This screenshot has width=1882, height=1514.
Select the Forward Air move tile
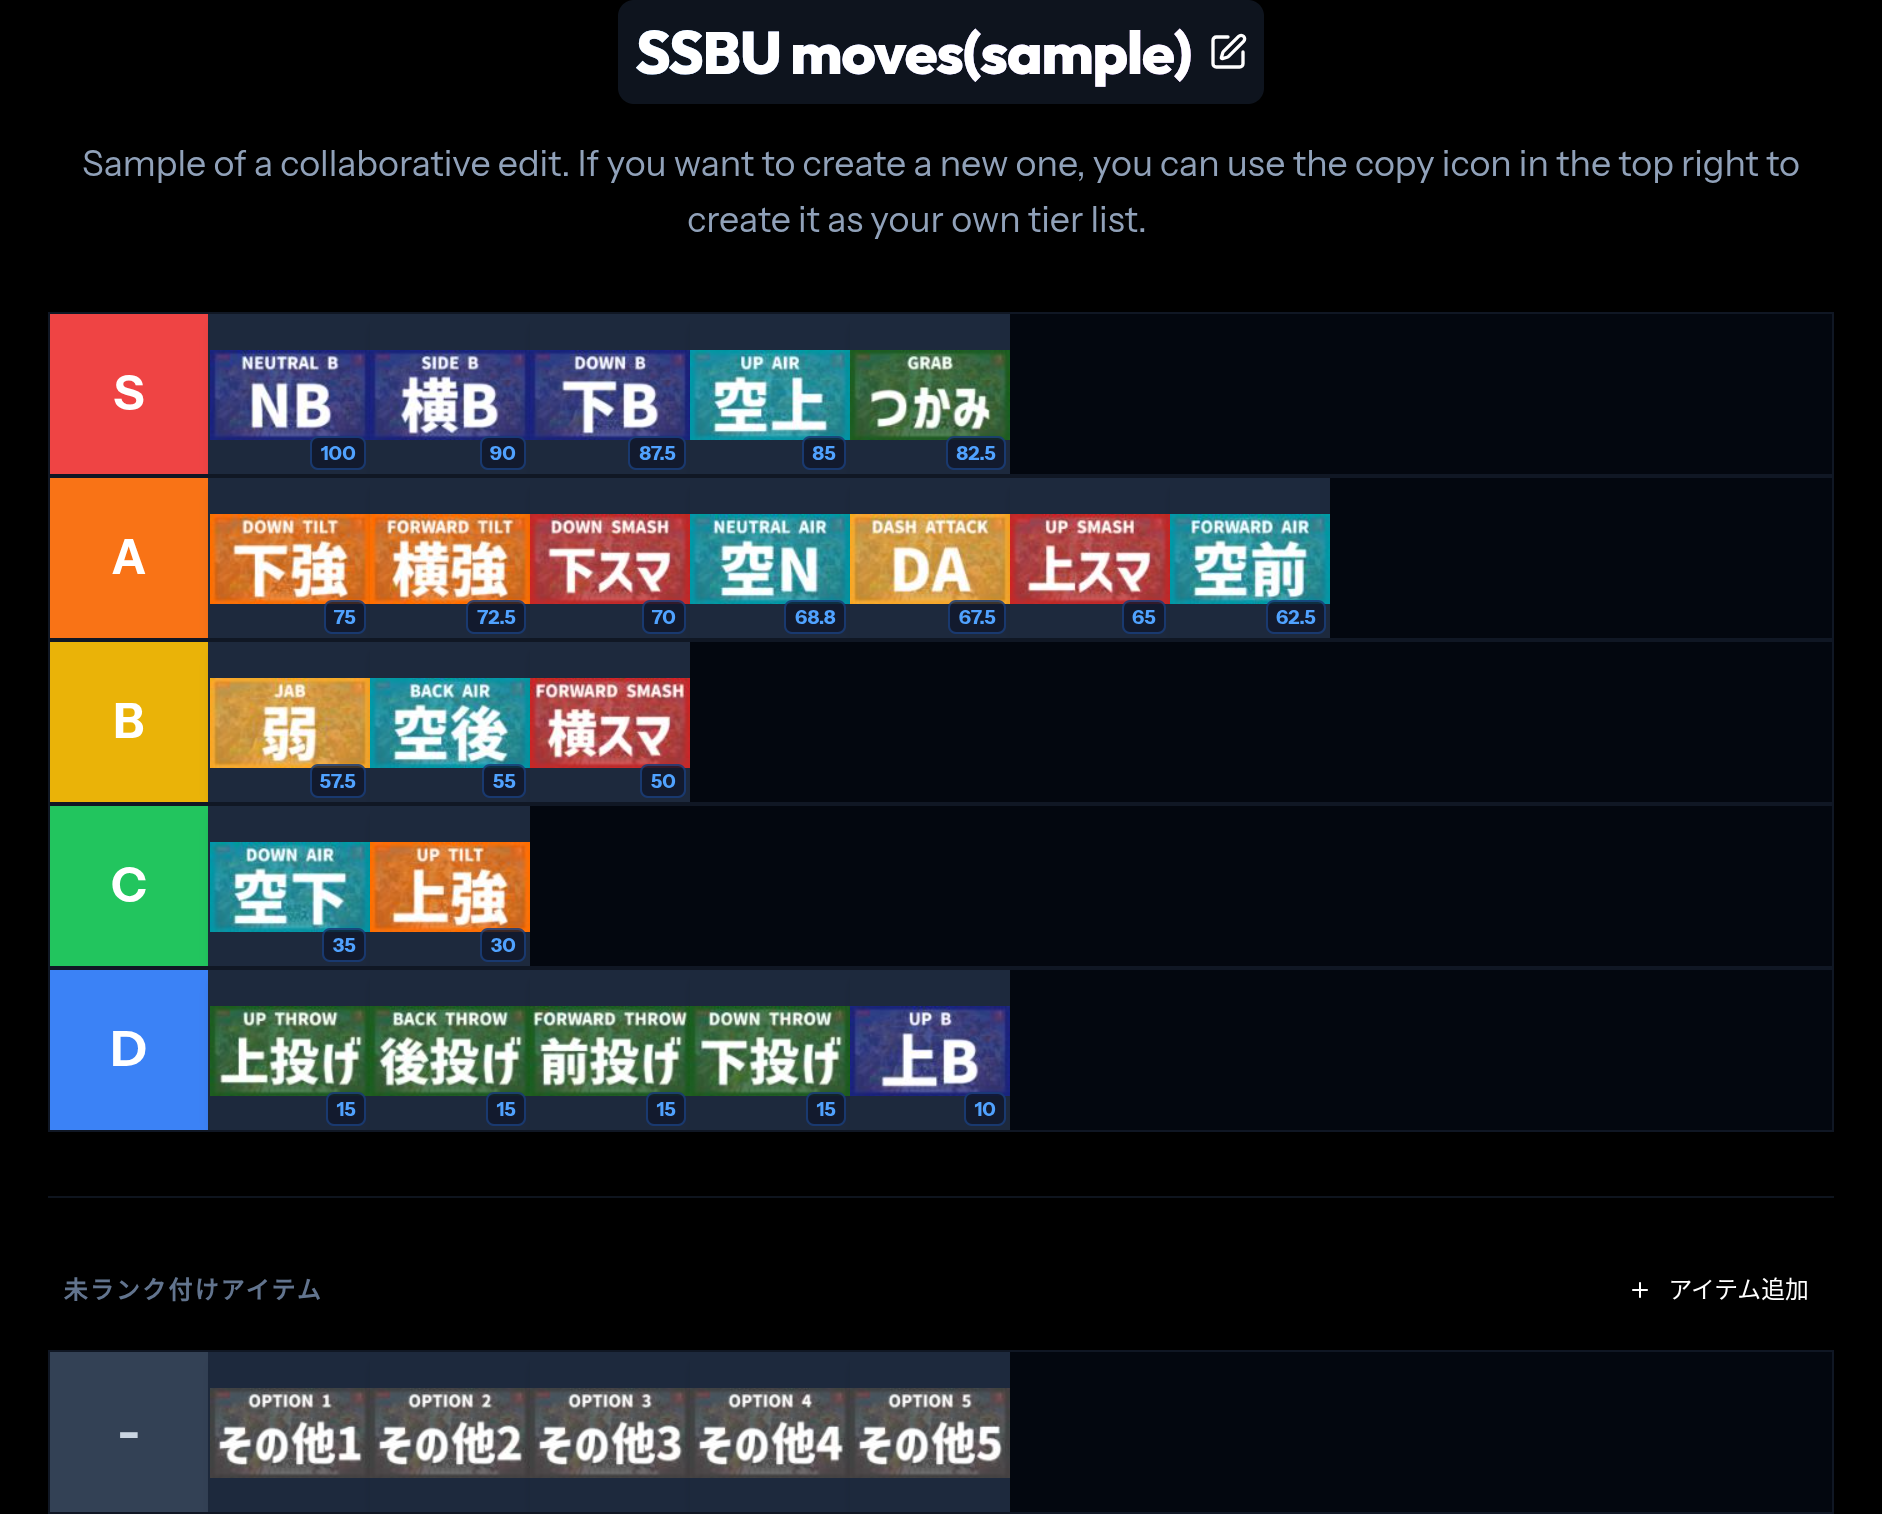pos(1250,558)
